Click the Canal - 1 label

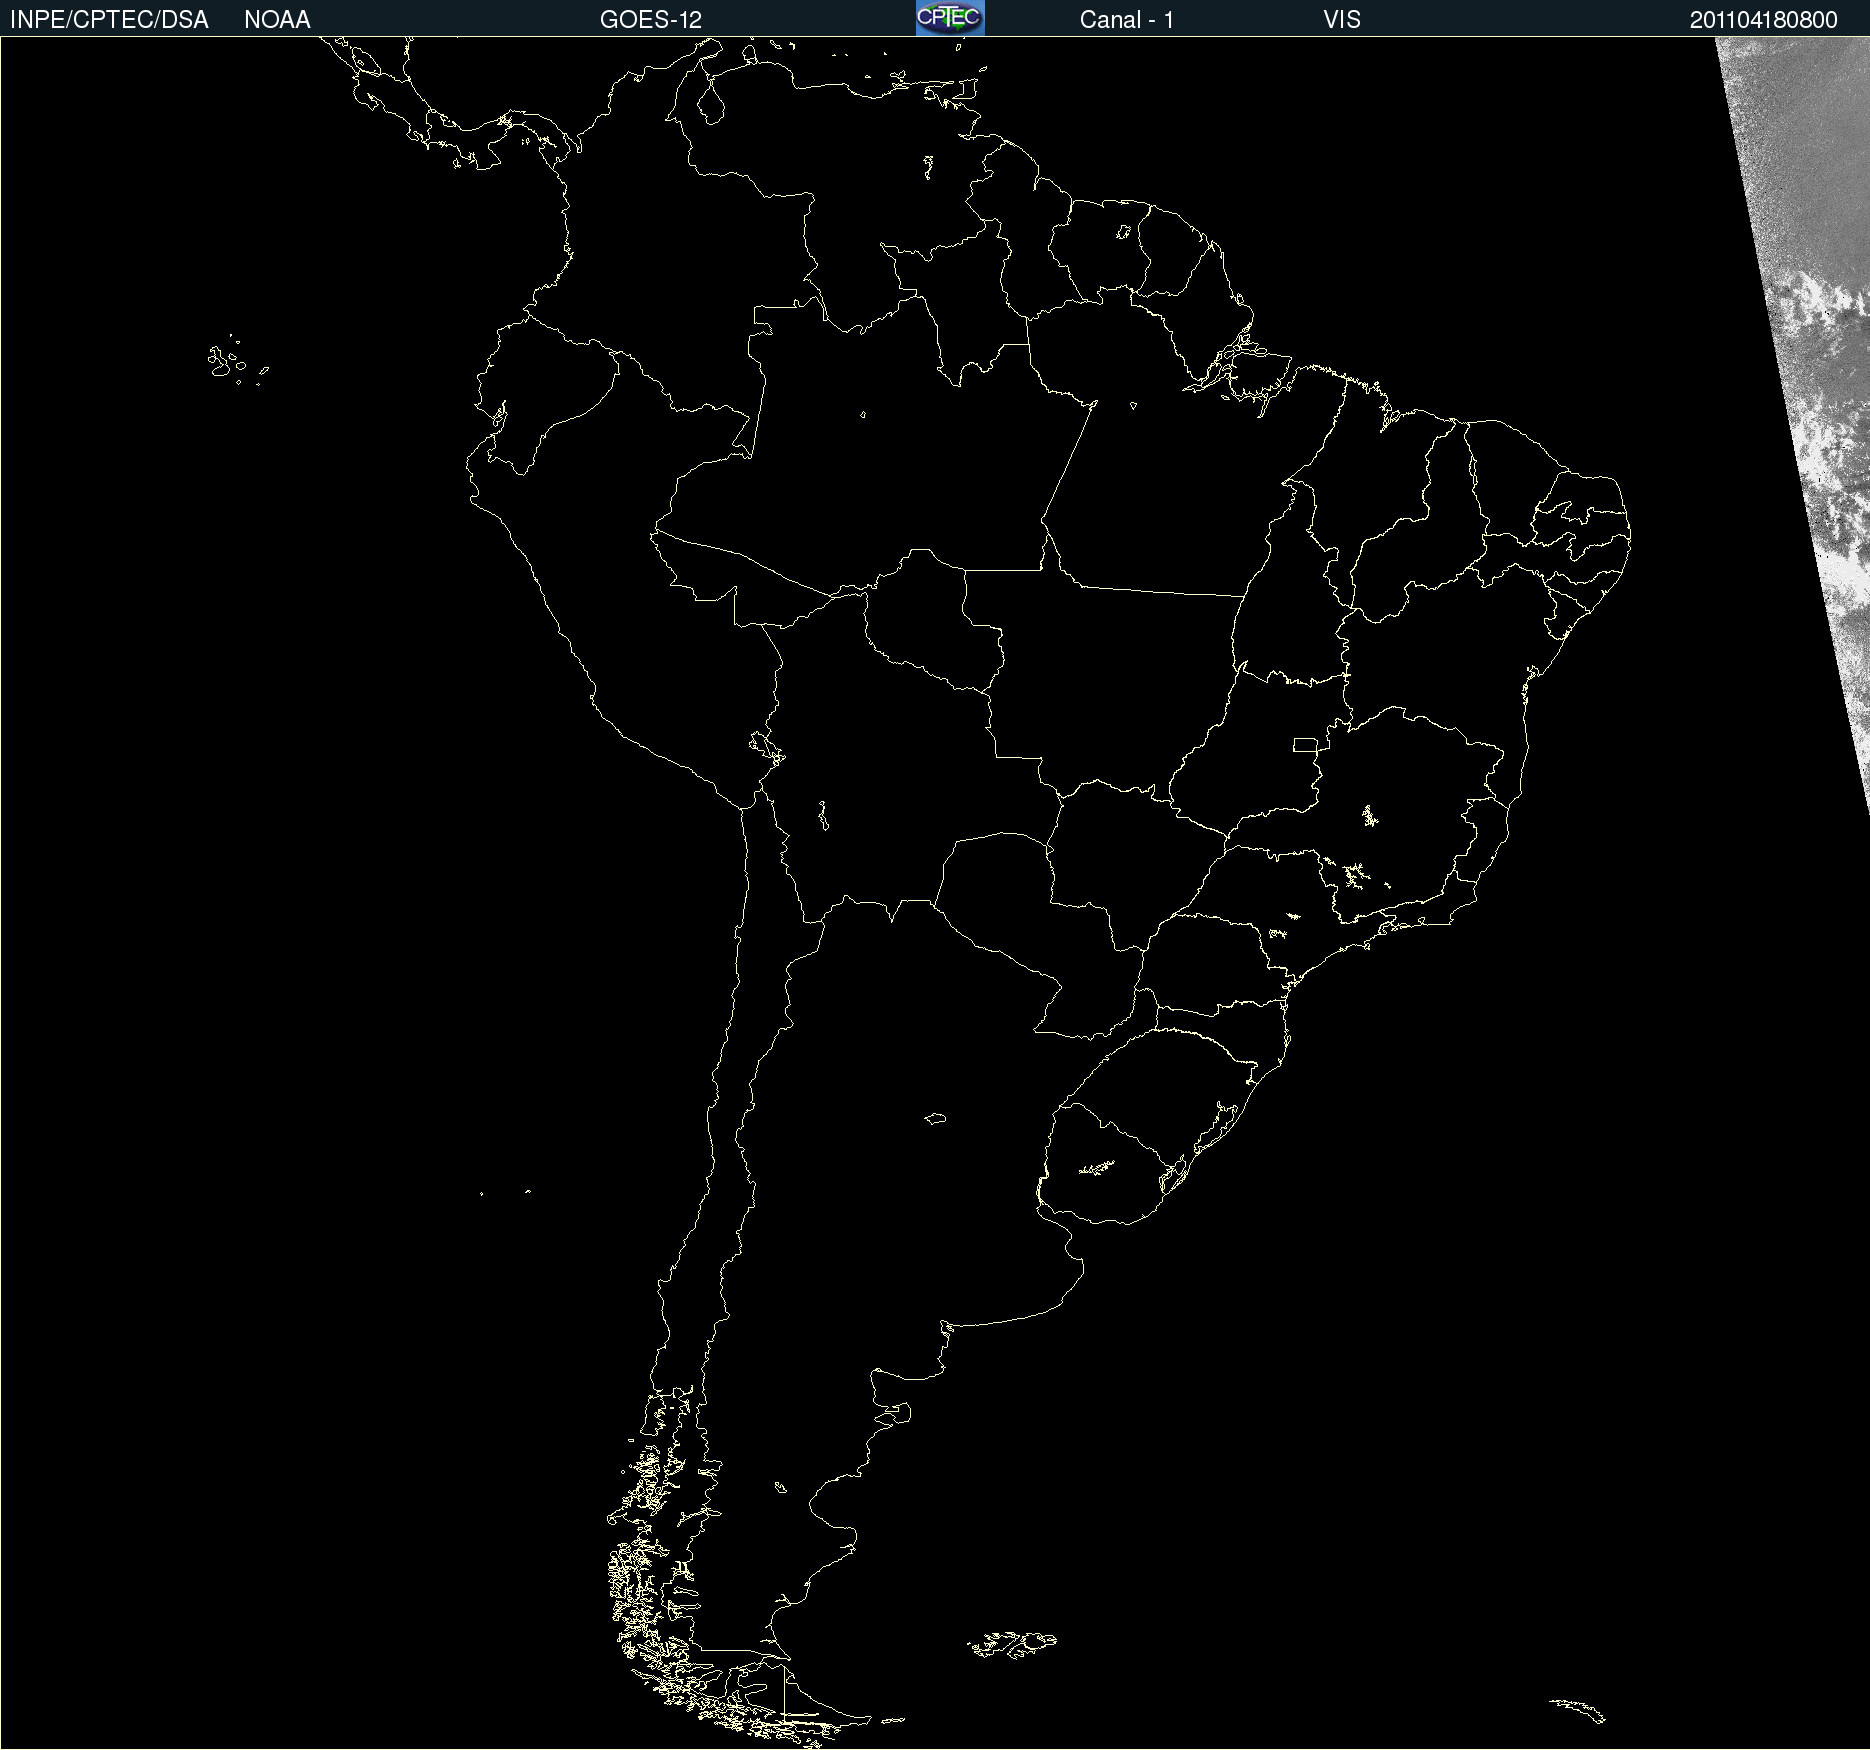1127,20
